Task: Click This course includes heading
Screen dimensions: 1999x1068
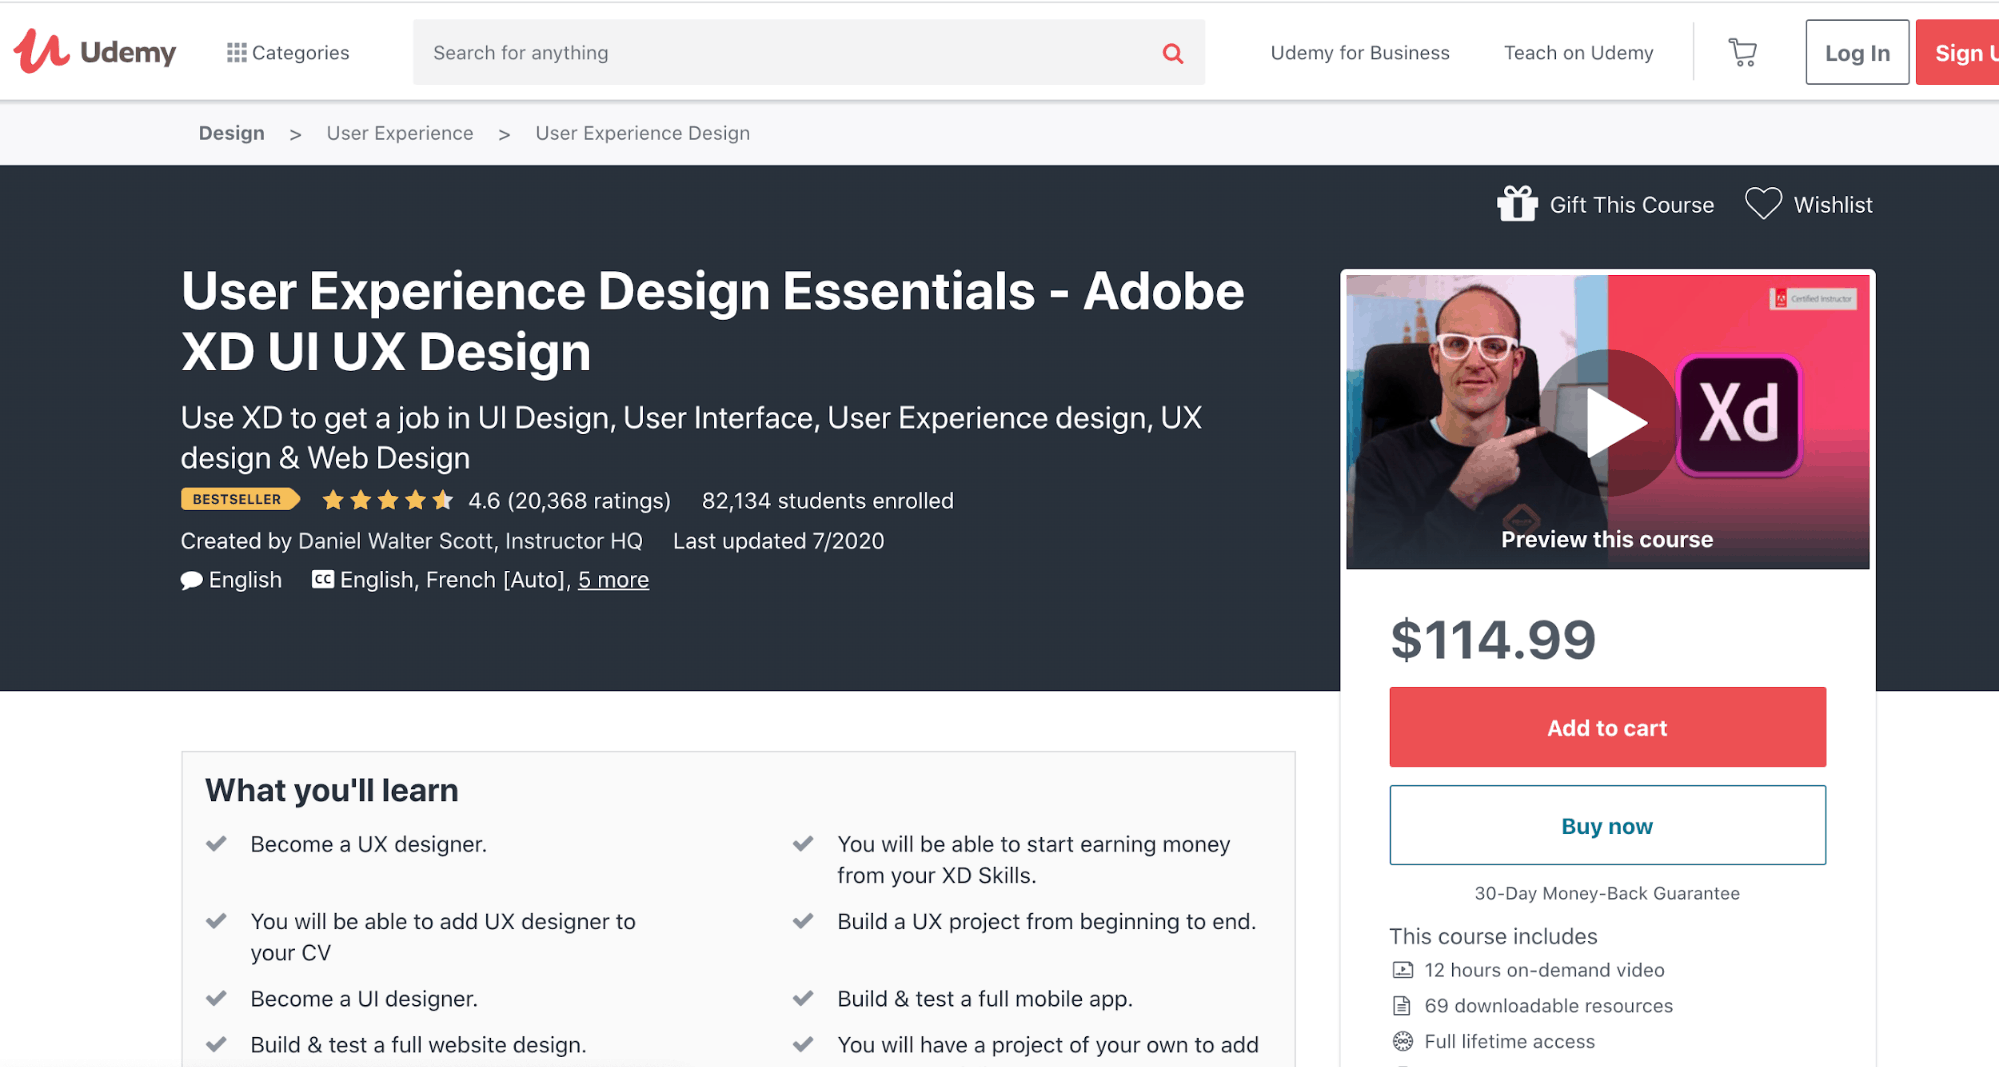Action: (x=1493, y=937)
